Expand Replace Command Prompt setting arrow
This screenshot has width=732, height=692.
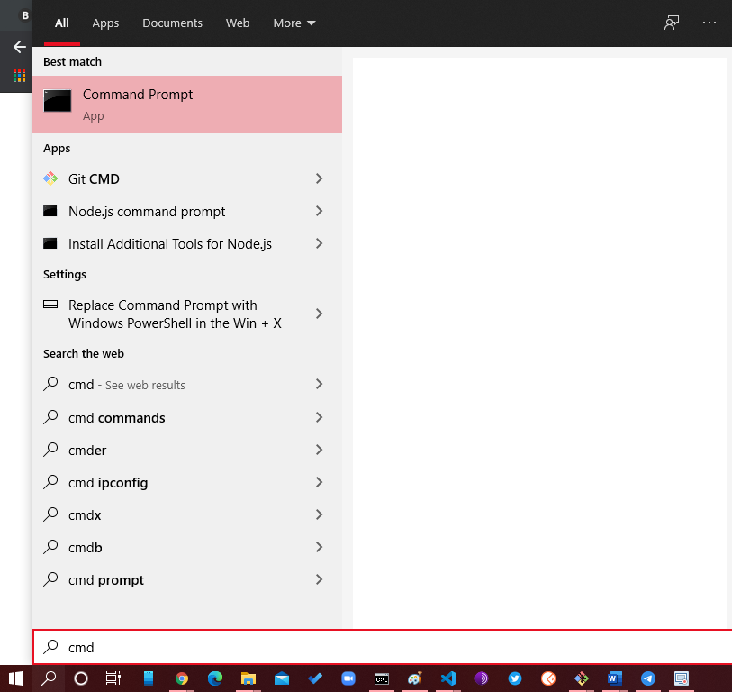click(x=319, y=314)
